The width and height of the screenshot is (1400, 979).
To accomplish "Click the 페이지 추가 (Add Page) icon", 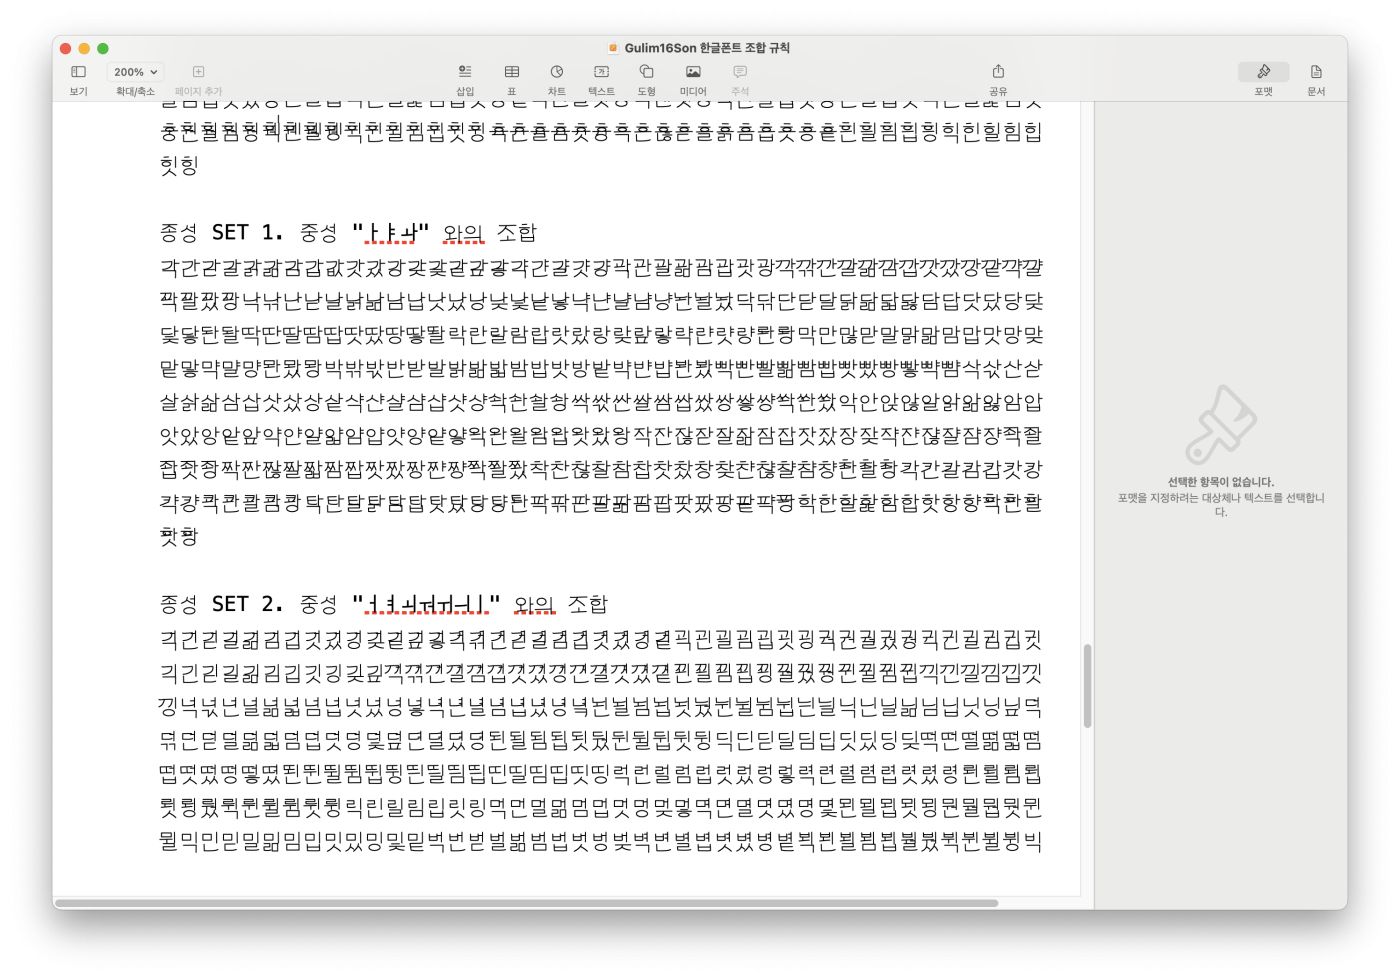I will coord(198,72).
